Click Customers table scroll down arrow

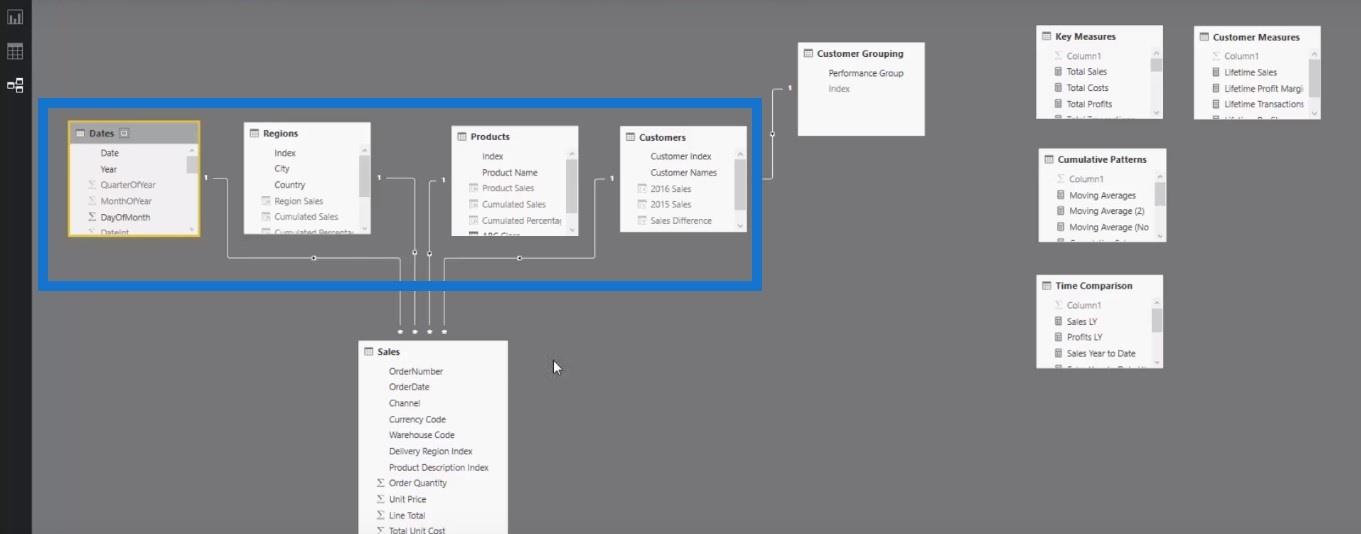point(740,225)
